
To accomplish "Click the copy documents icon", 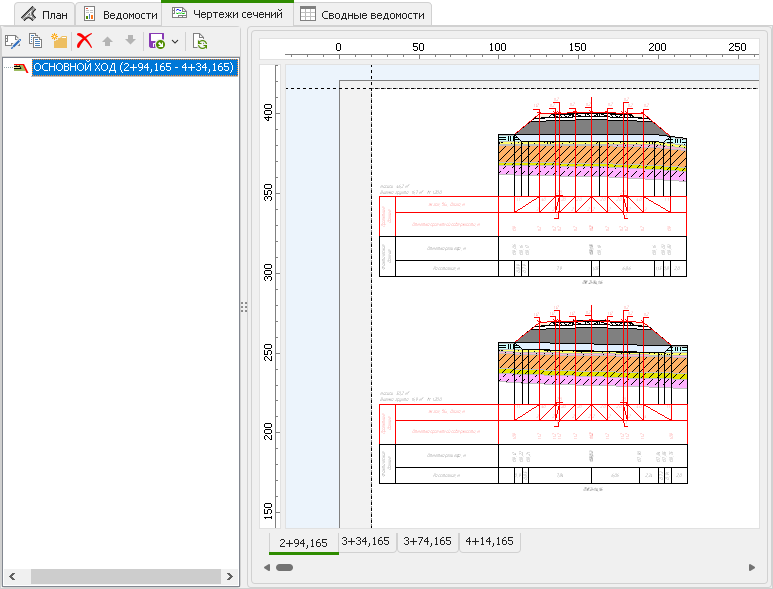I will click(36, 41).
